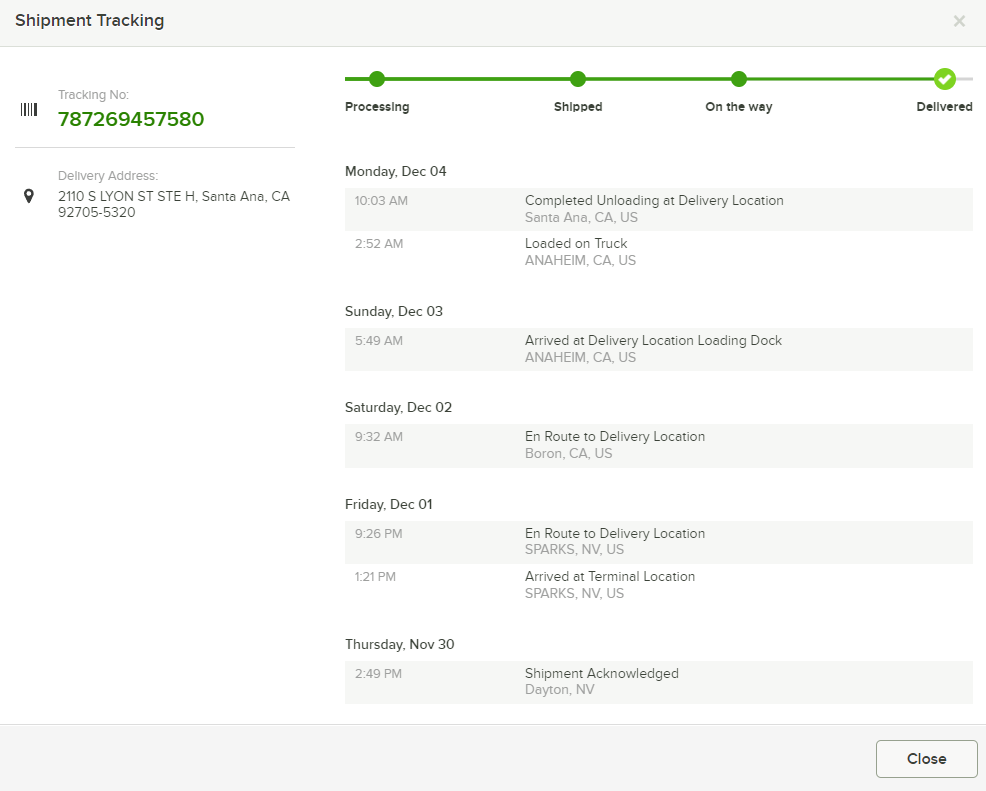The image size is (986, 791).
Task: Select the Loaded on Truck event row
Action: click(658, 252)
